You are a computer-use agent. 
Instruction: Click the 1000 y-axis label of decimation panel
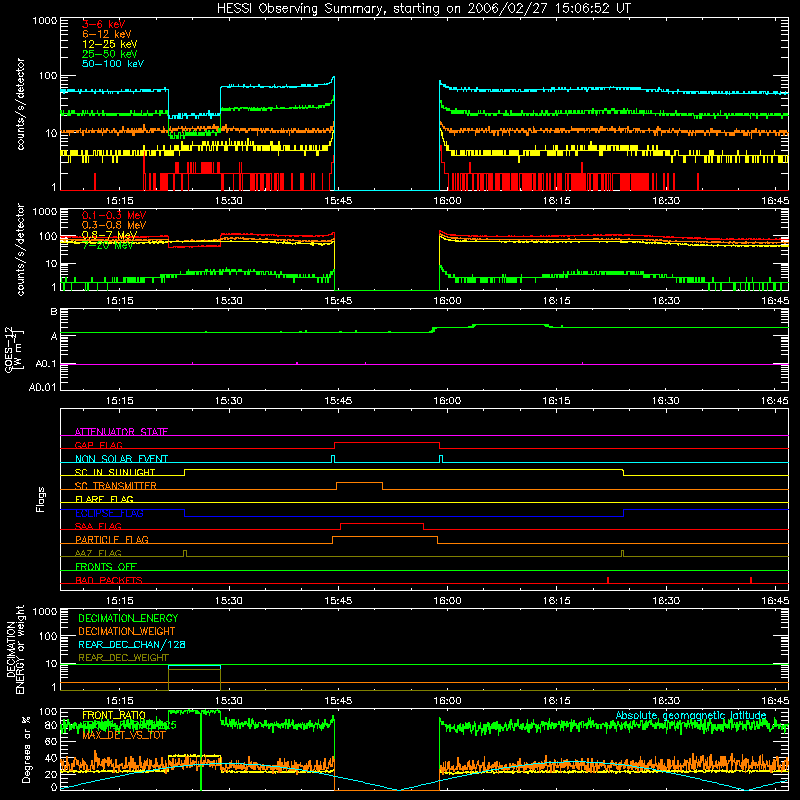click(45, 611)
